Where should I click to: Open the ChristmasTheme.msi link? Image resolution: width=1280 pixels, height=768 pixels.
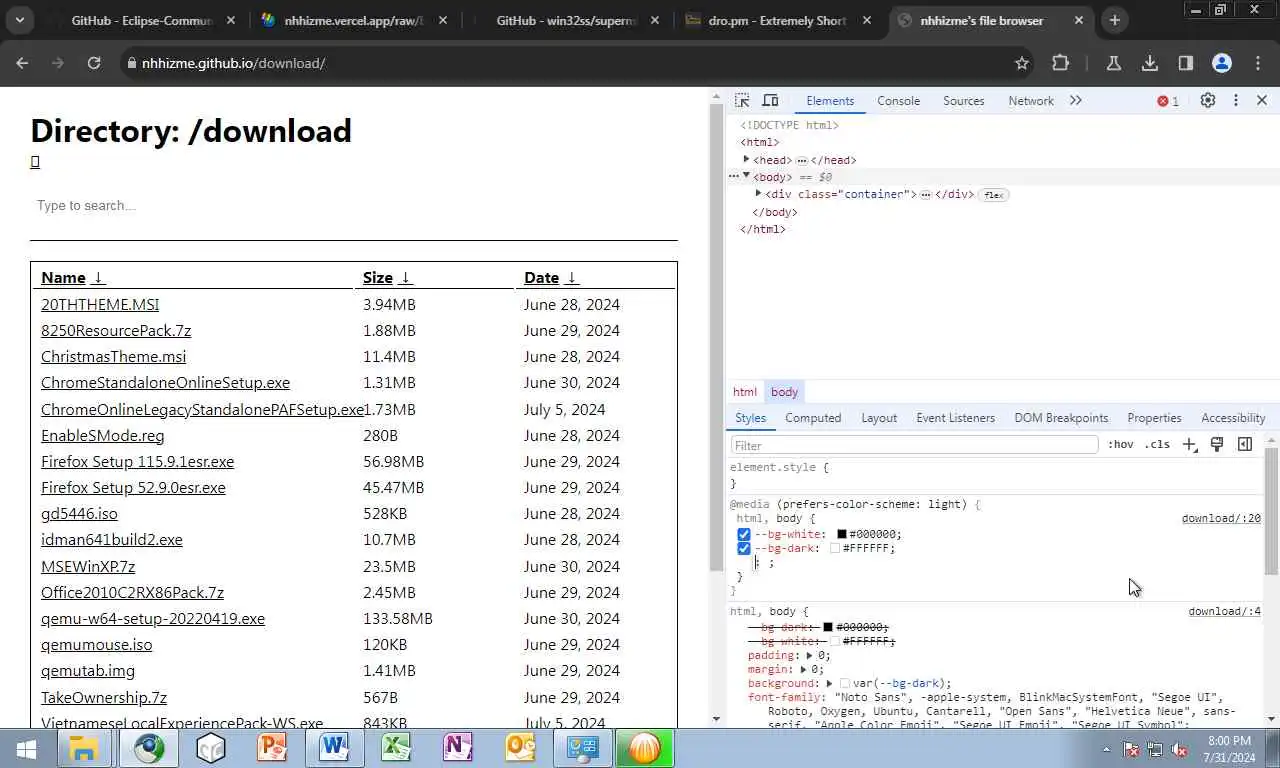point(113,356)
